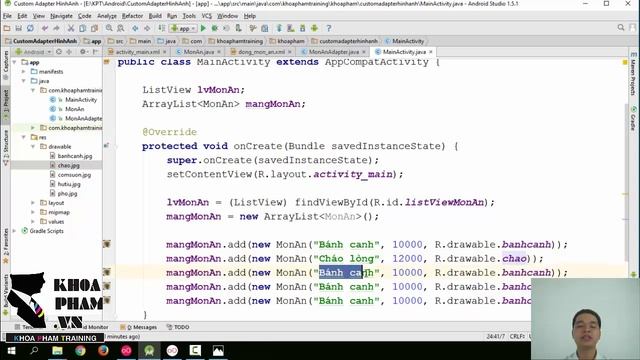Open Firefox from the taskbar

pos(103,351)
